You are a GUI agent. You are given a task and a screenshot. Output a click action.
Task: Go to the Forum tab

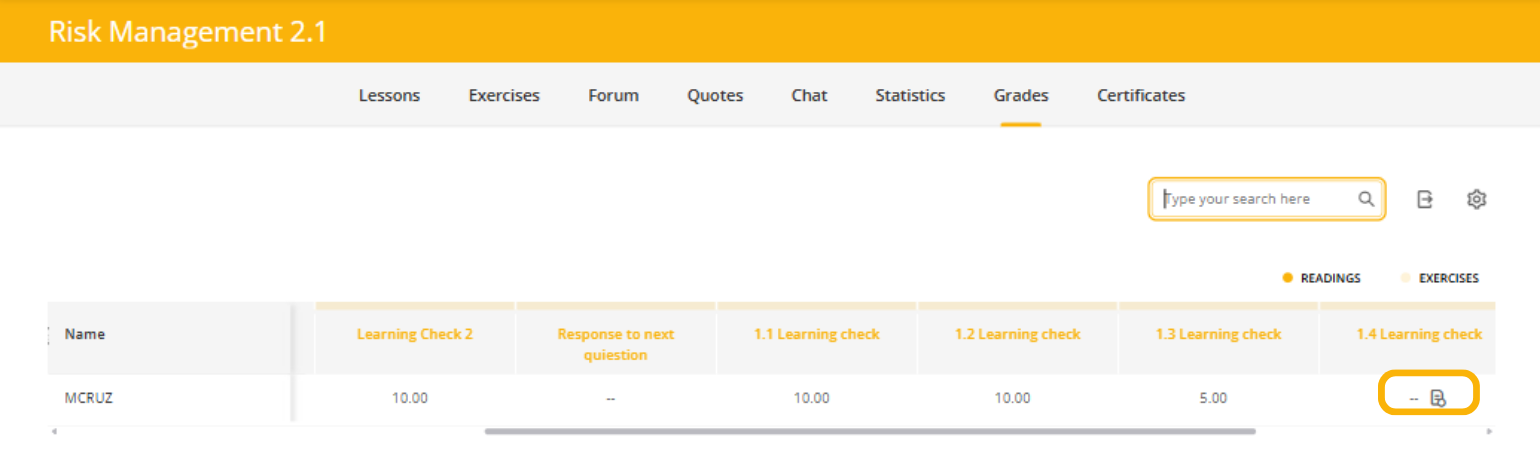pyautogui.click(x=613, y=96)
